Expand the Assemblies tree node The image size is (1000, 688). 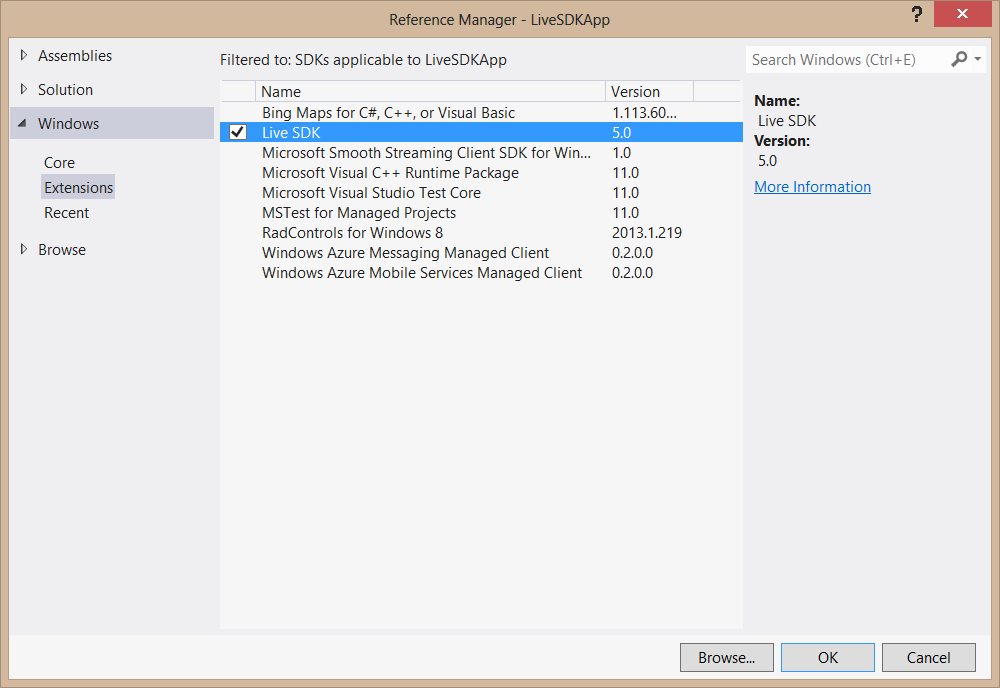(24, 56)
